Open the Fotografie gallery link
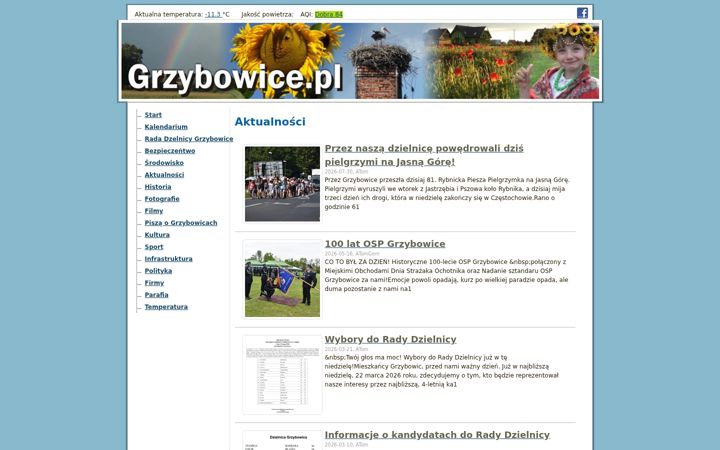Image resolution: width=720 pixels, height=450 pixels. coord(162,199)
